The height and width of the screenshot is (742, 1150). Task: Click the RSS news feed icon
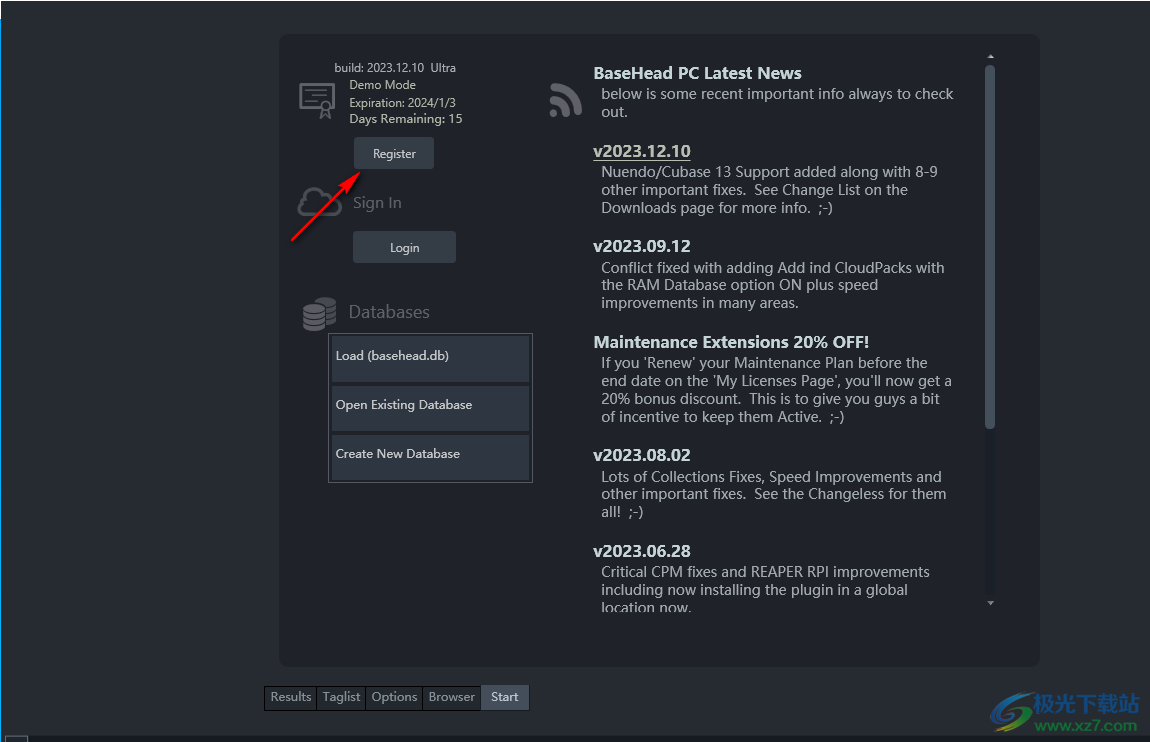[566, 100]
